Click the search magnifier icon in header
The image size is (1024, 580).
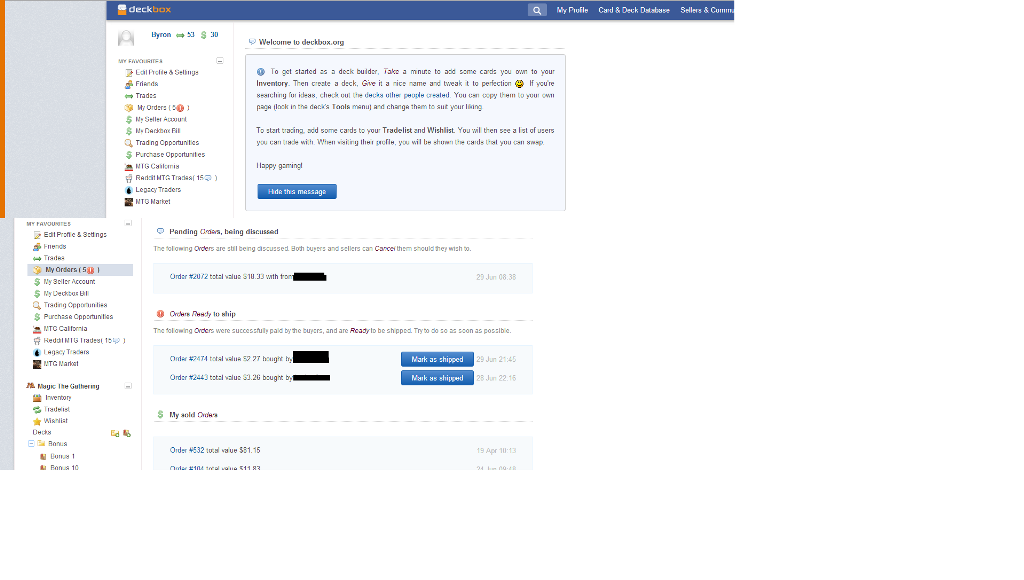tap(538, 10)
